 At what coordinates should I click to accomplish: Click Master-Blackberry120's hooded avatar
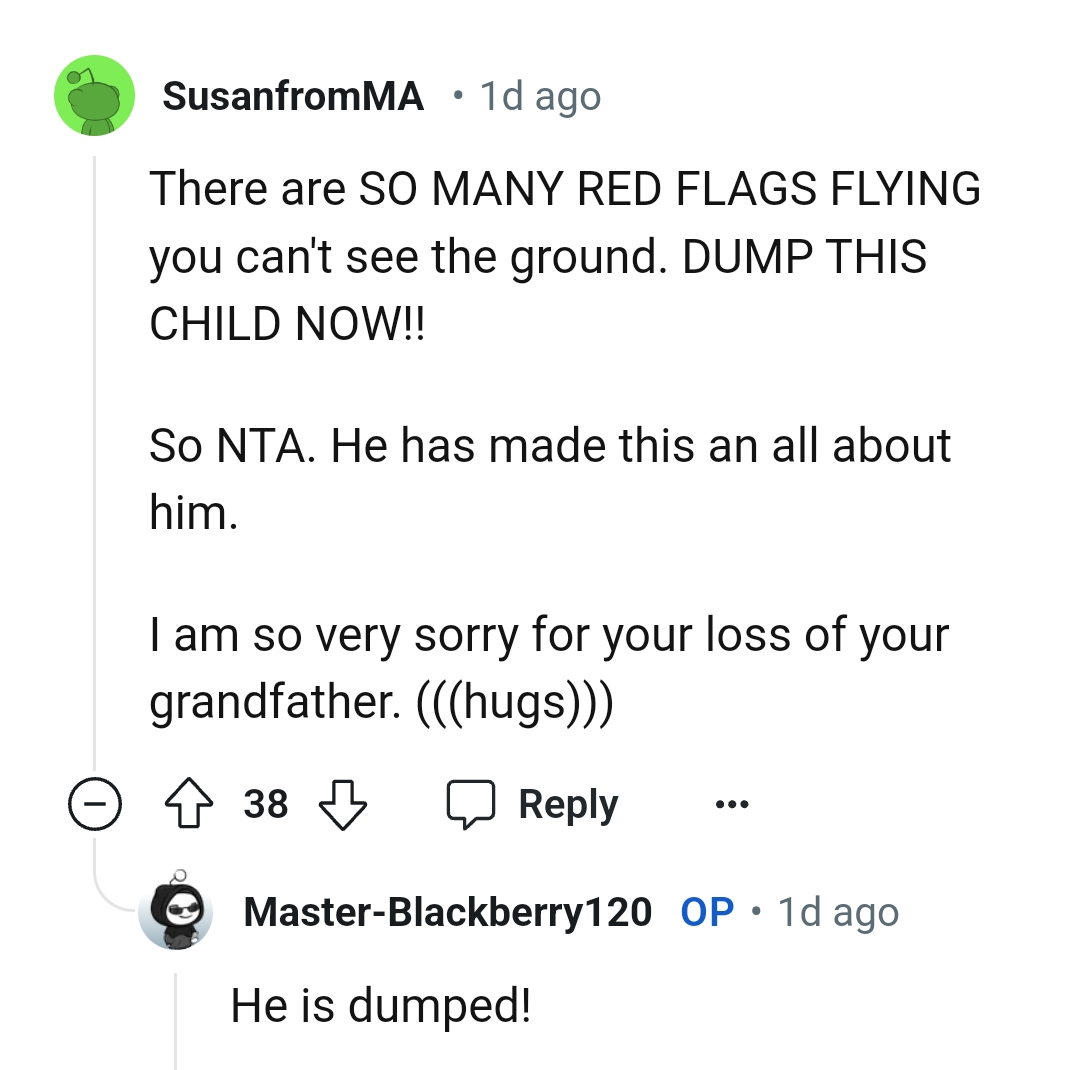point(177,911)
